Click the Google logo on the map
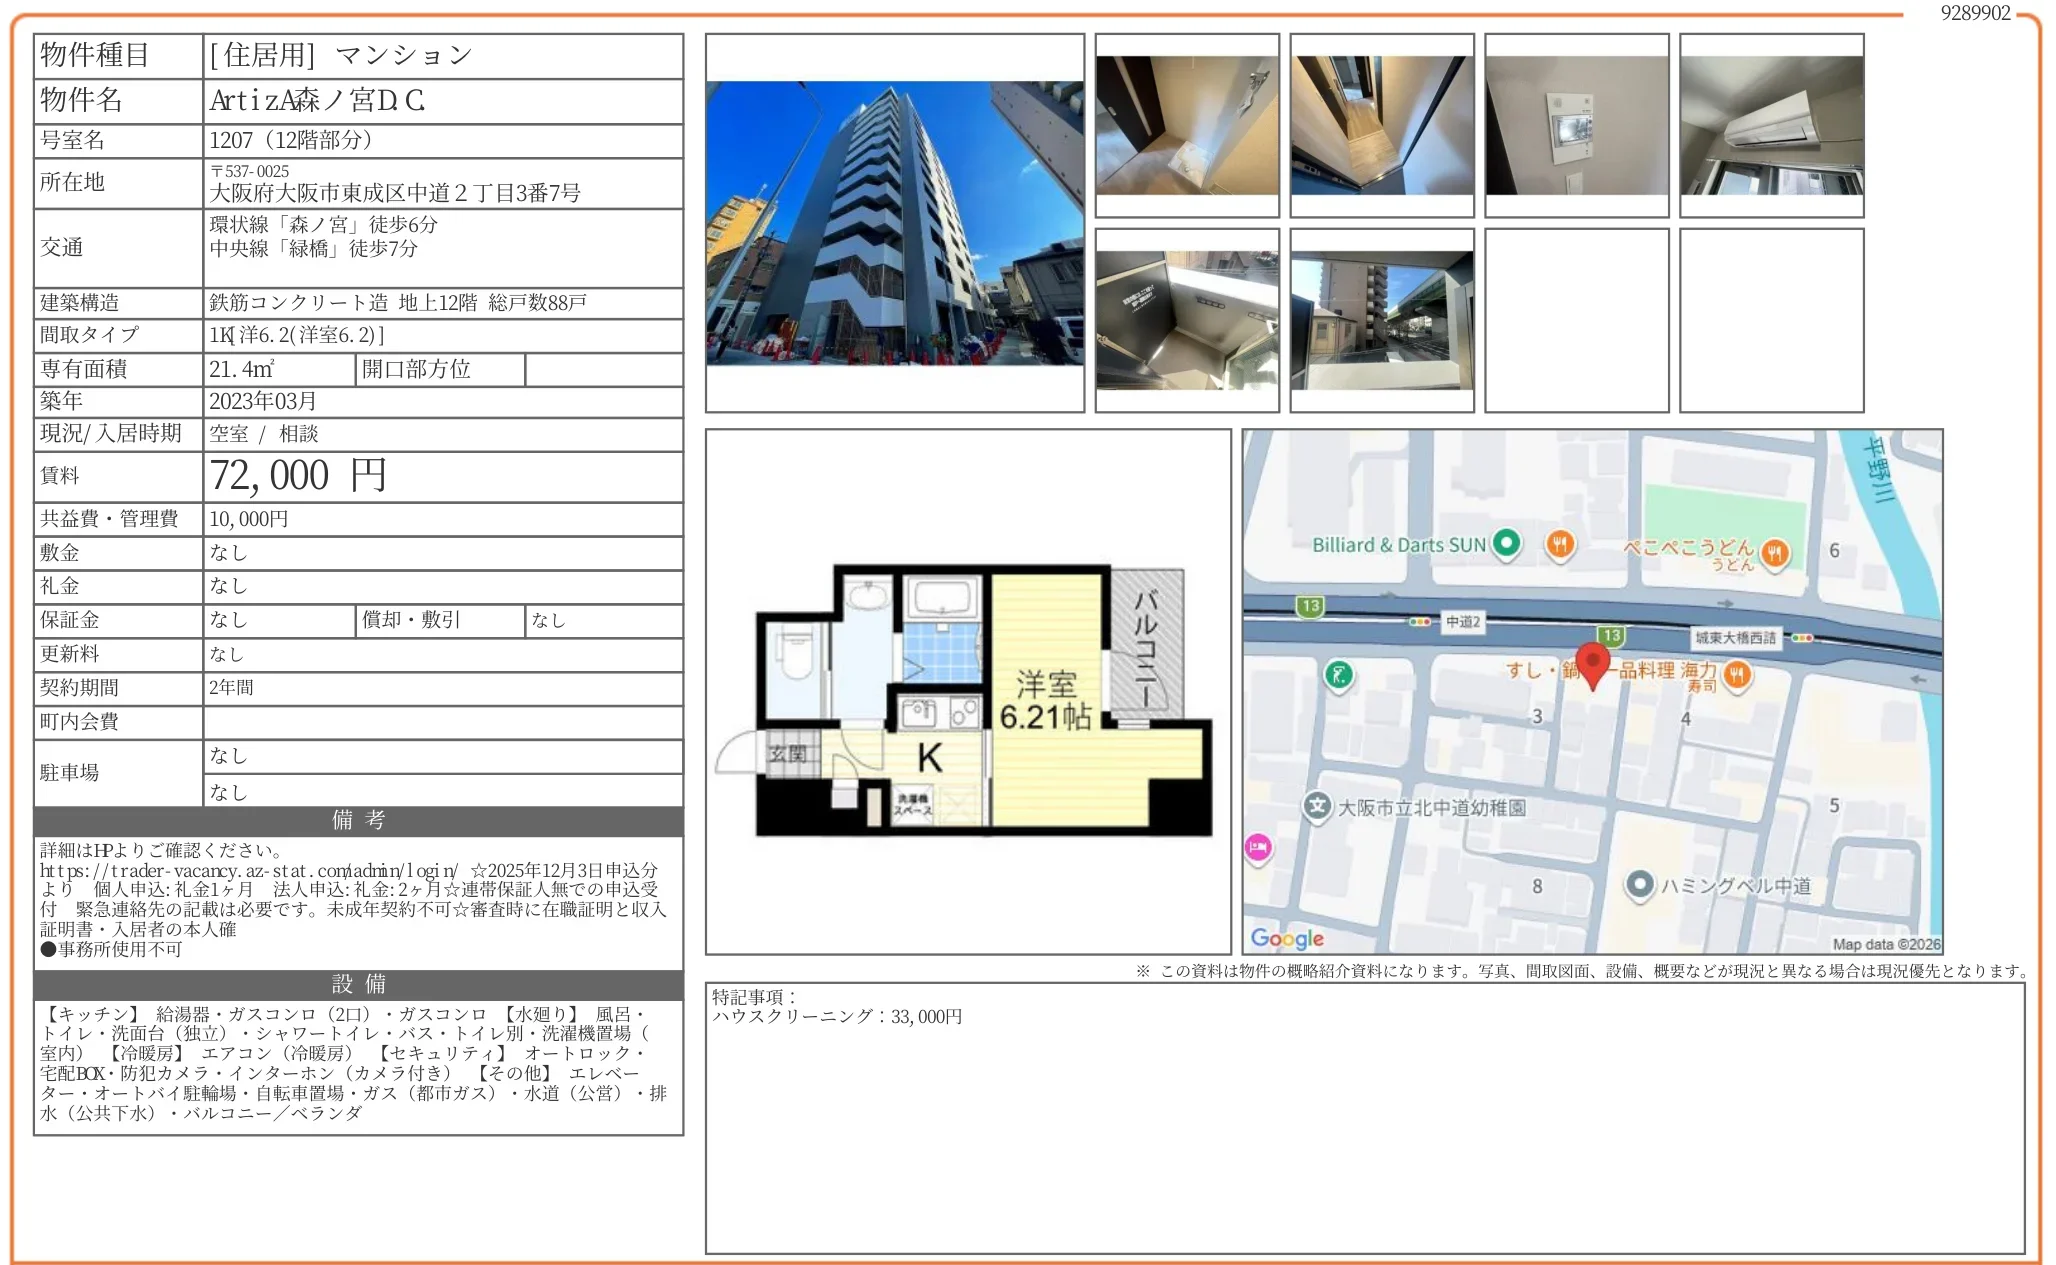 (1287, 938)
